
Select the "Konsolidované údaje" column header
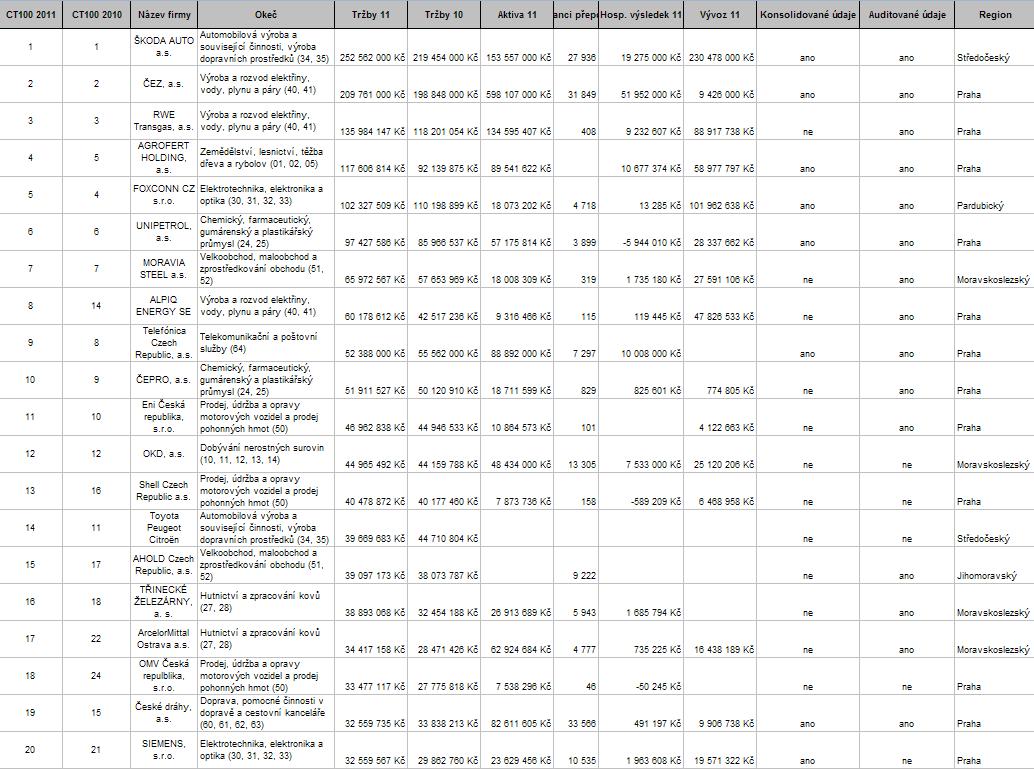[x=807, y=15]
